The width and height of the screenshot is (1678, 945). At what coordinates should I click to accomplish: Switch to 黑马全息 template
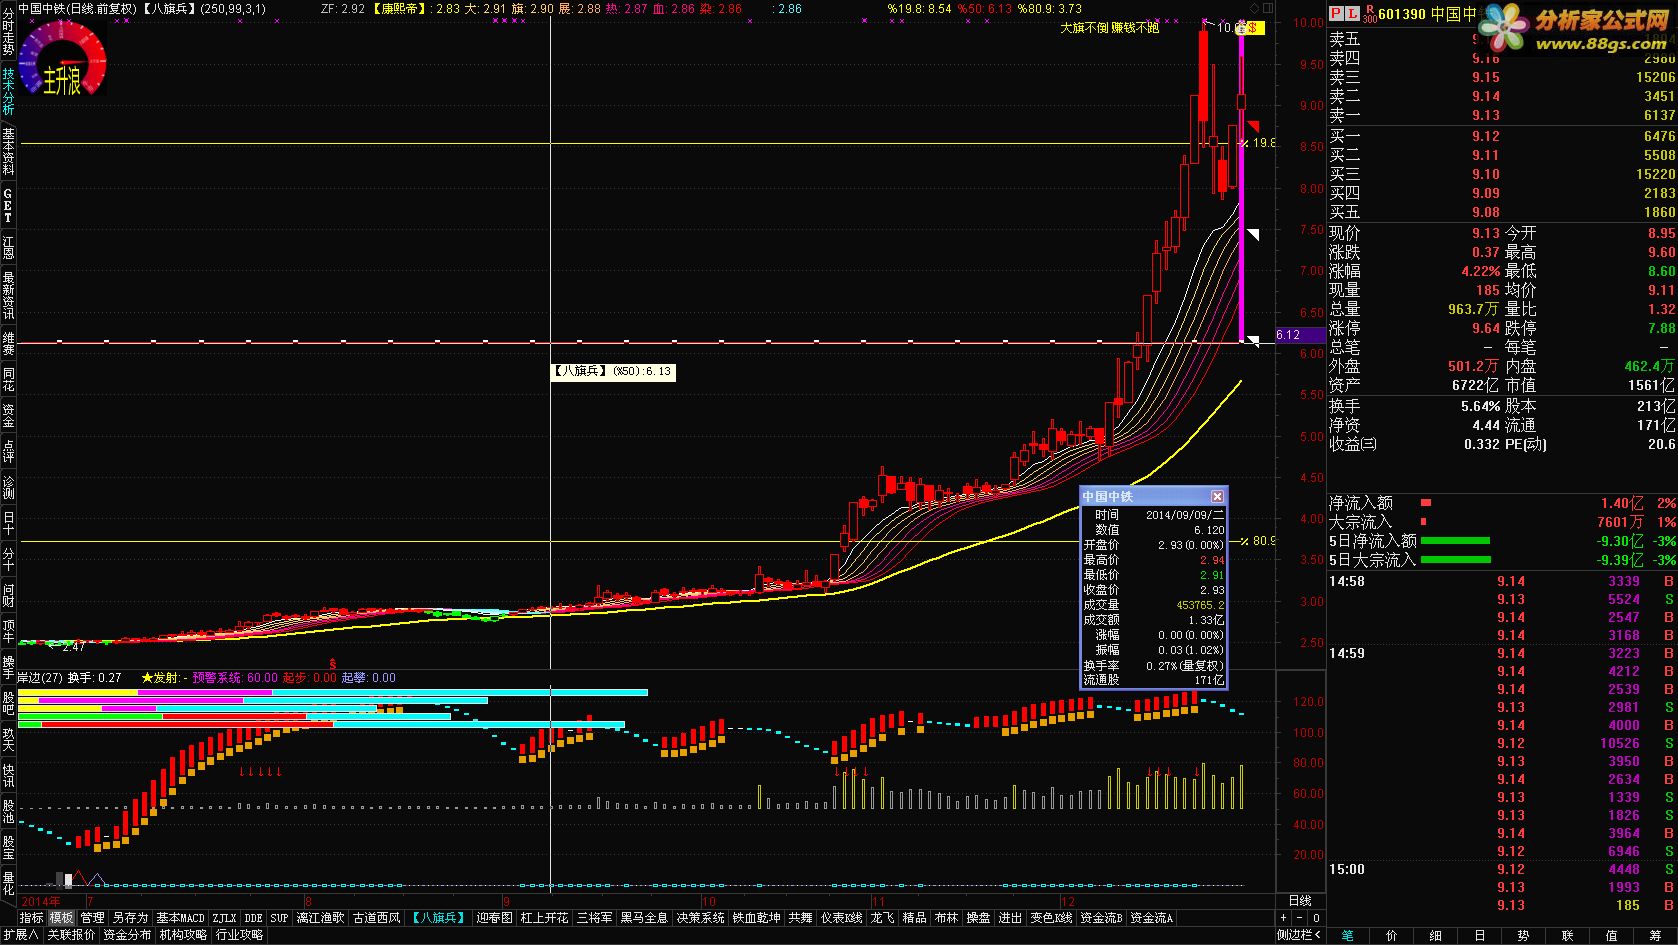(x=644, y=918)
